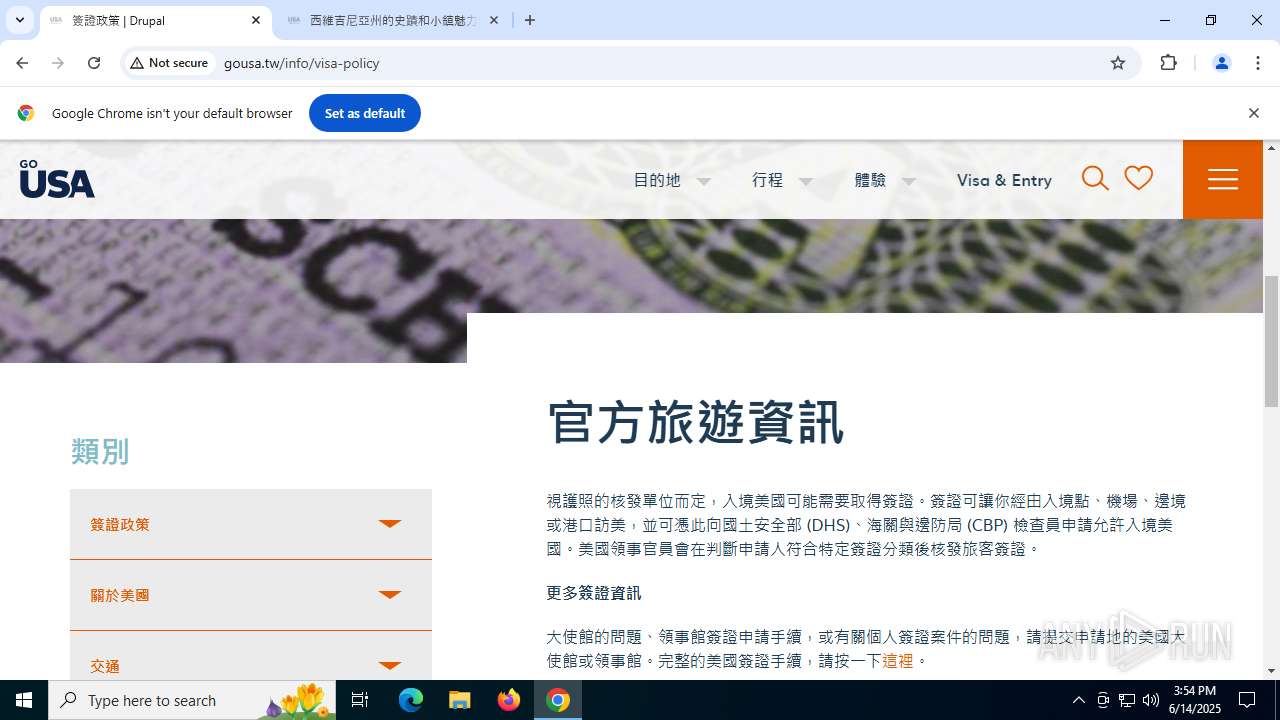Close the 簽證政策 | Drupal tab

256,20
